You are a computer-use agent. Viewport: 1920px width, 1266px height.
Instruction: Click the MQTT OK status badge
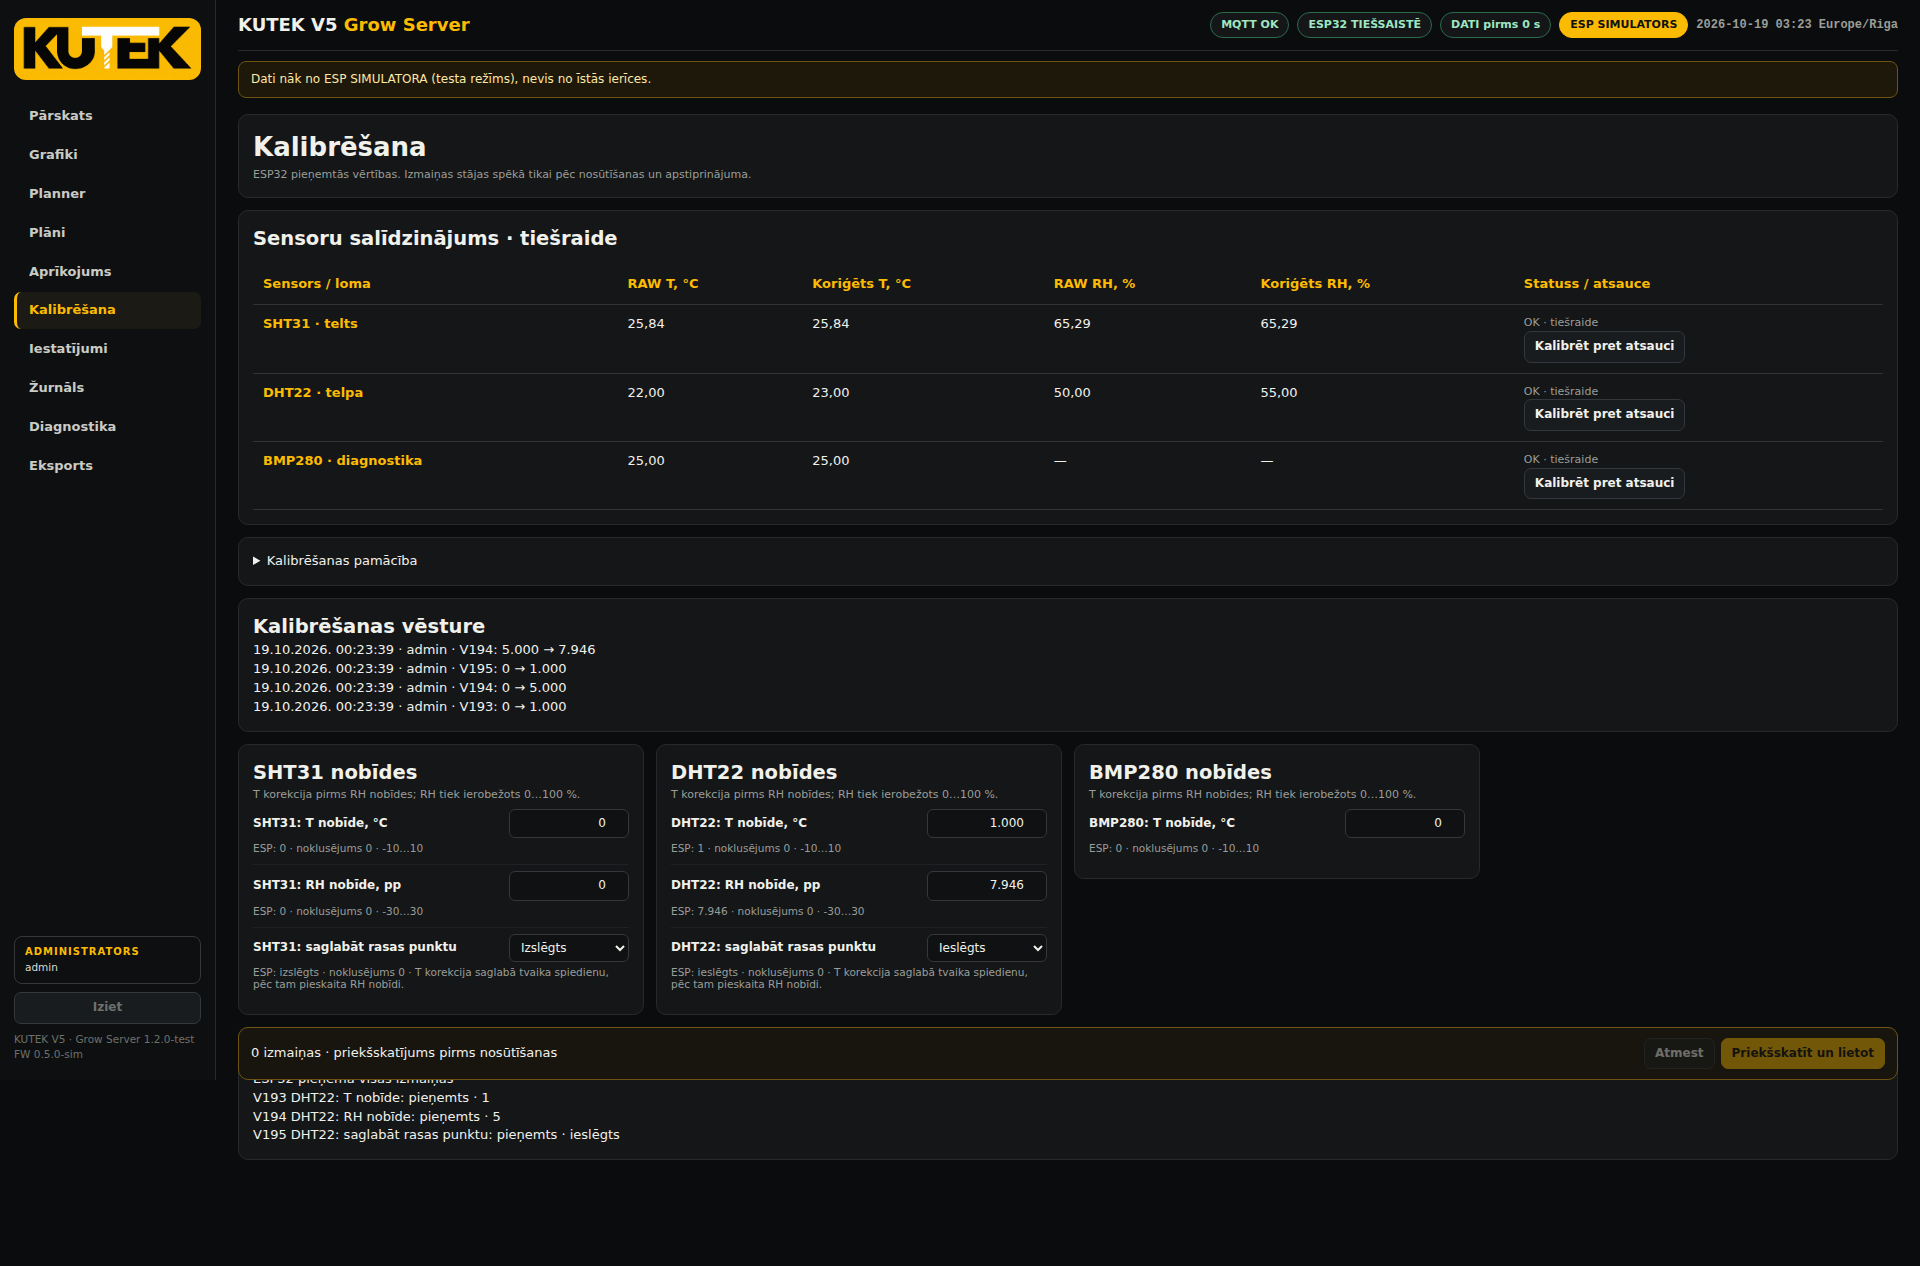coord(1249,25)
